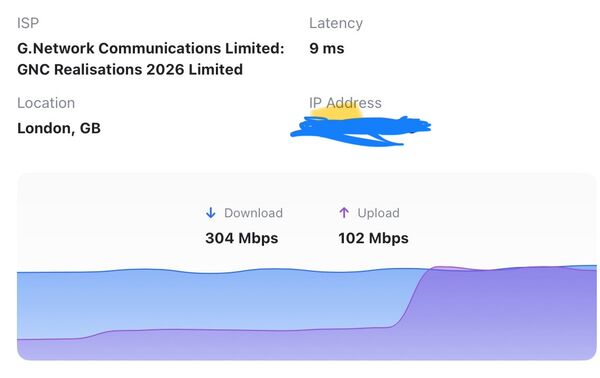
Task: Click the purple upload arrow icon
Action: coord(344,213)
